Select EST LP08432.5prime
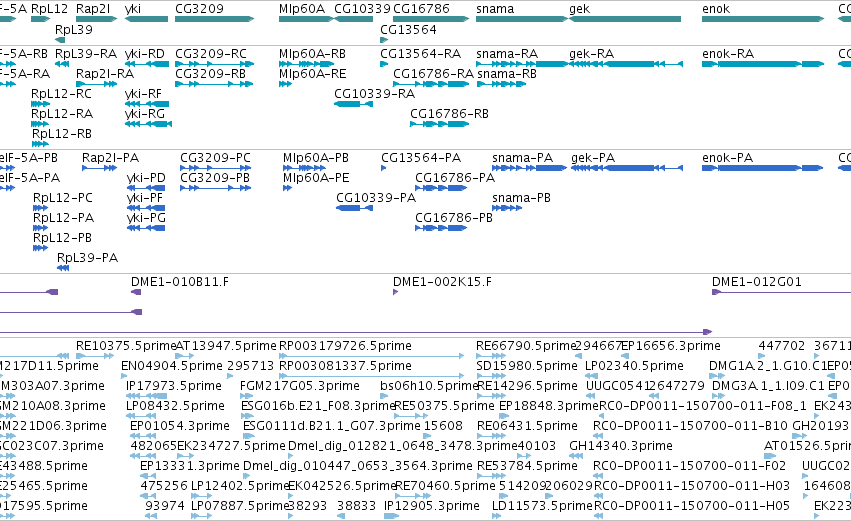Viewport: 851px width, 521px height. point(175,406)
